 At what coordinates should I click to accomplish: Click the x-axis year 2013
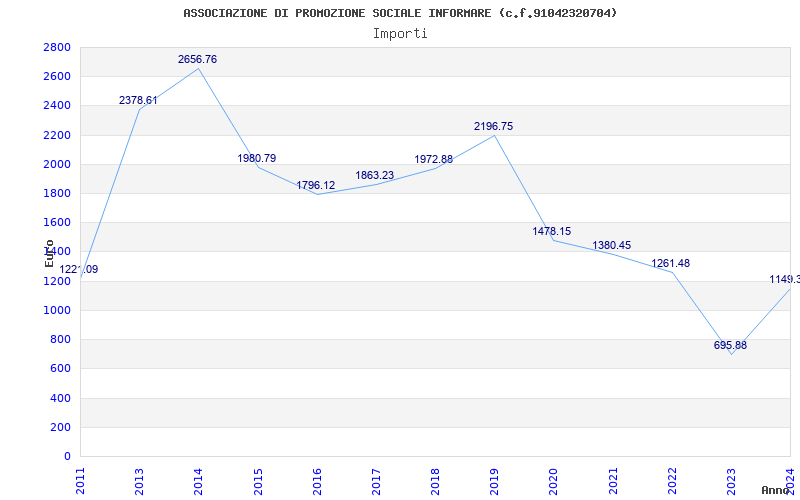pos(139,482)
